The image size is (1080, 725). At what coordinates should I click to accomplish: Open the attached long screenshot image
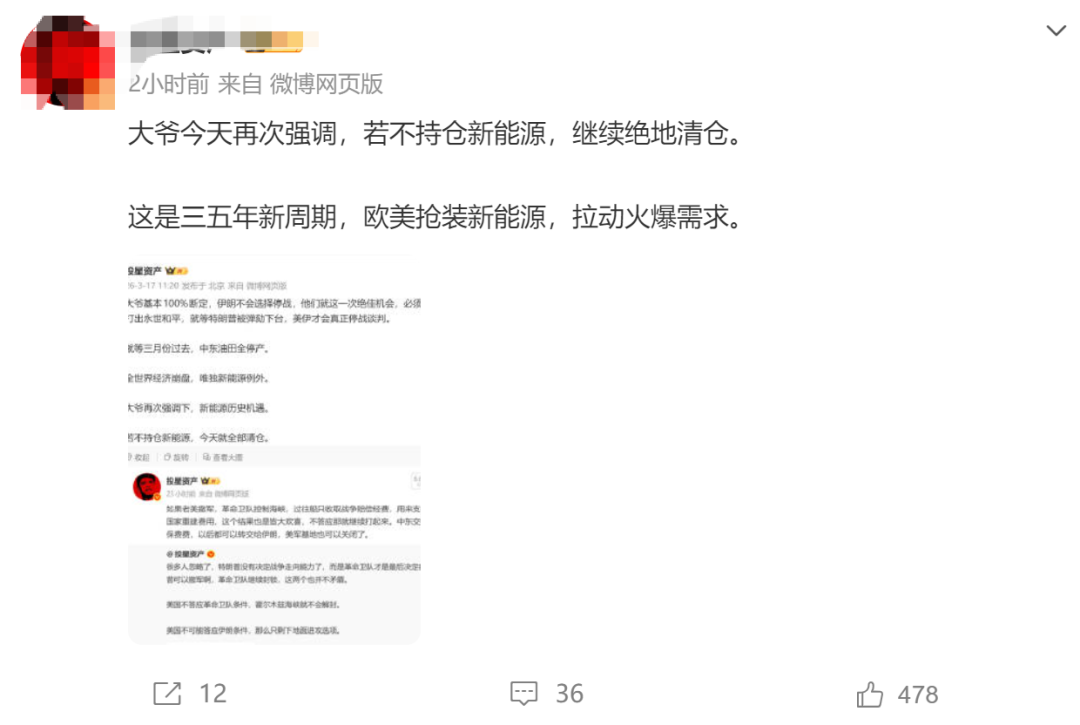point(274,450)
